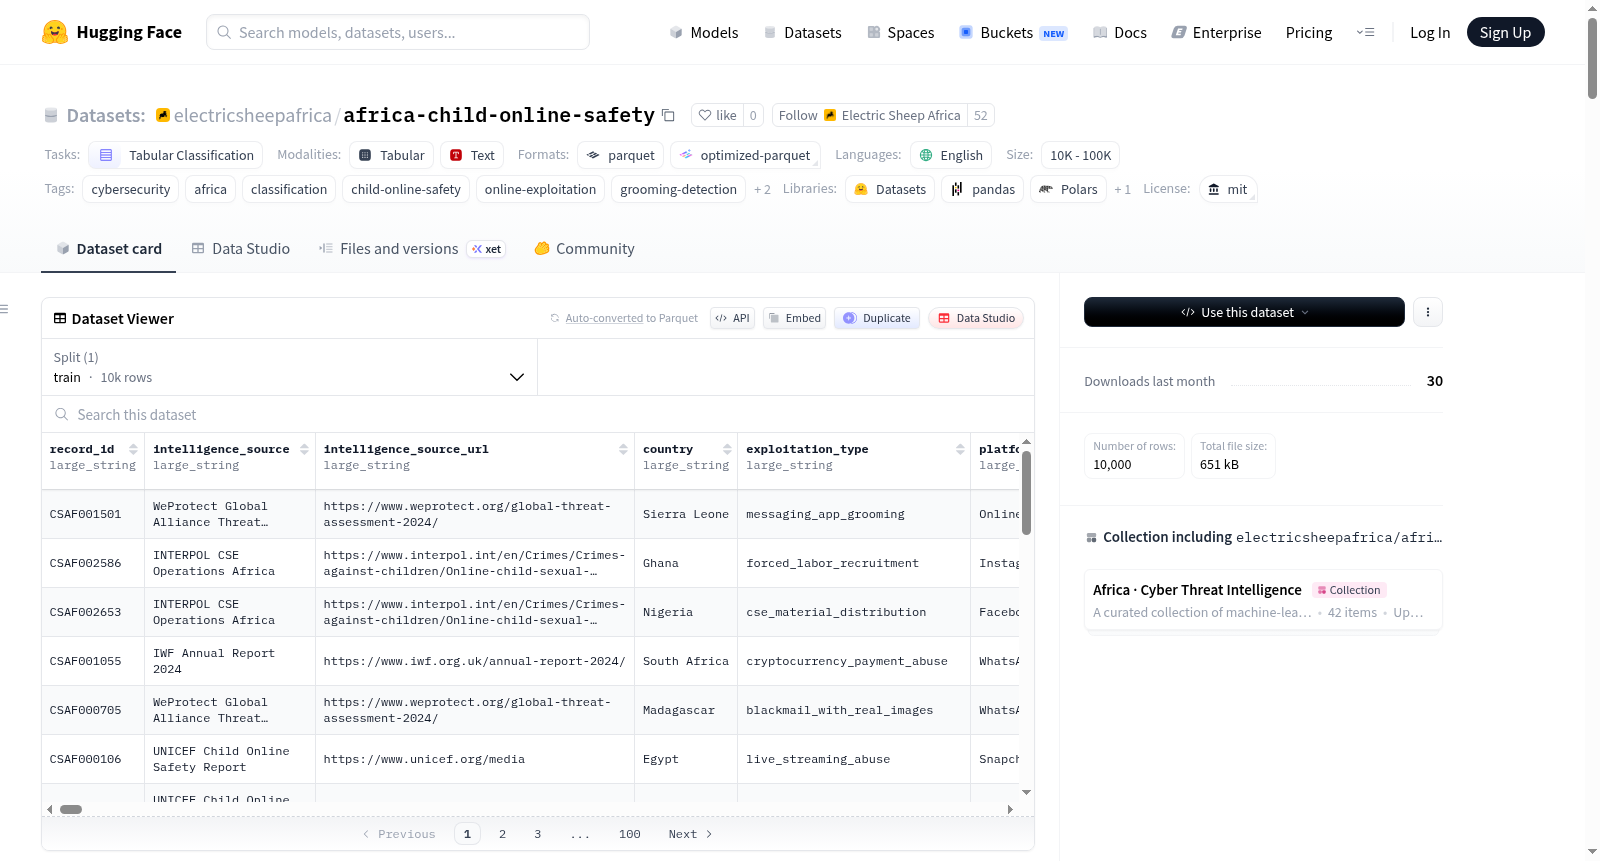Go to page 100 of results

pos(629,834)
